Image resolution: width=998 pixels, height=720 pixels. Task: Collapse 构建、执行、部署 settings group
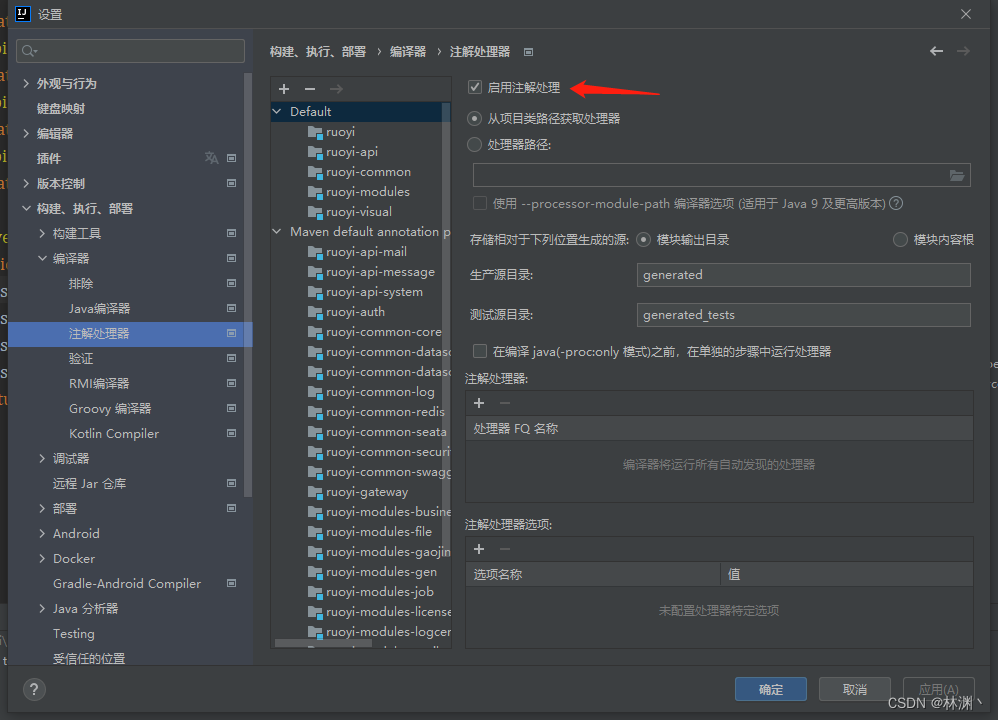(x=26, y=208)
